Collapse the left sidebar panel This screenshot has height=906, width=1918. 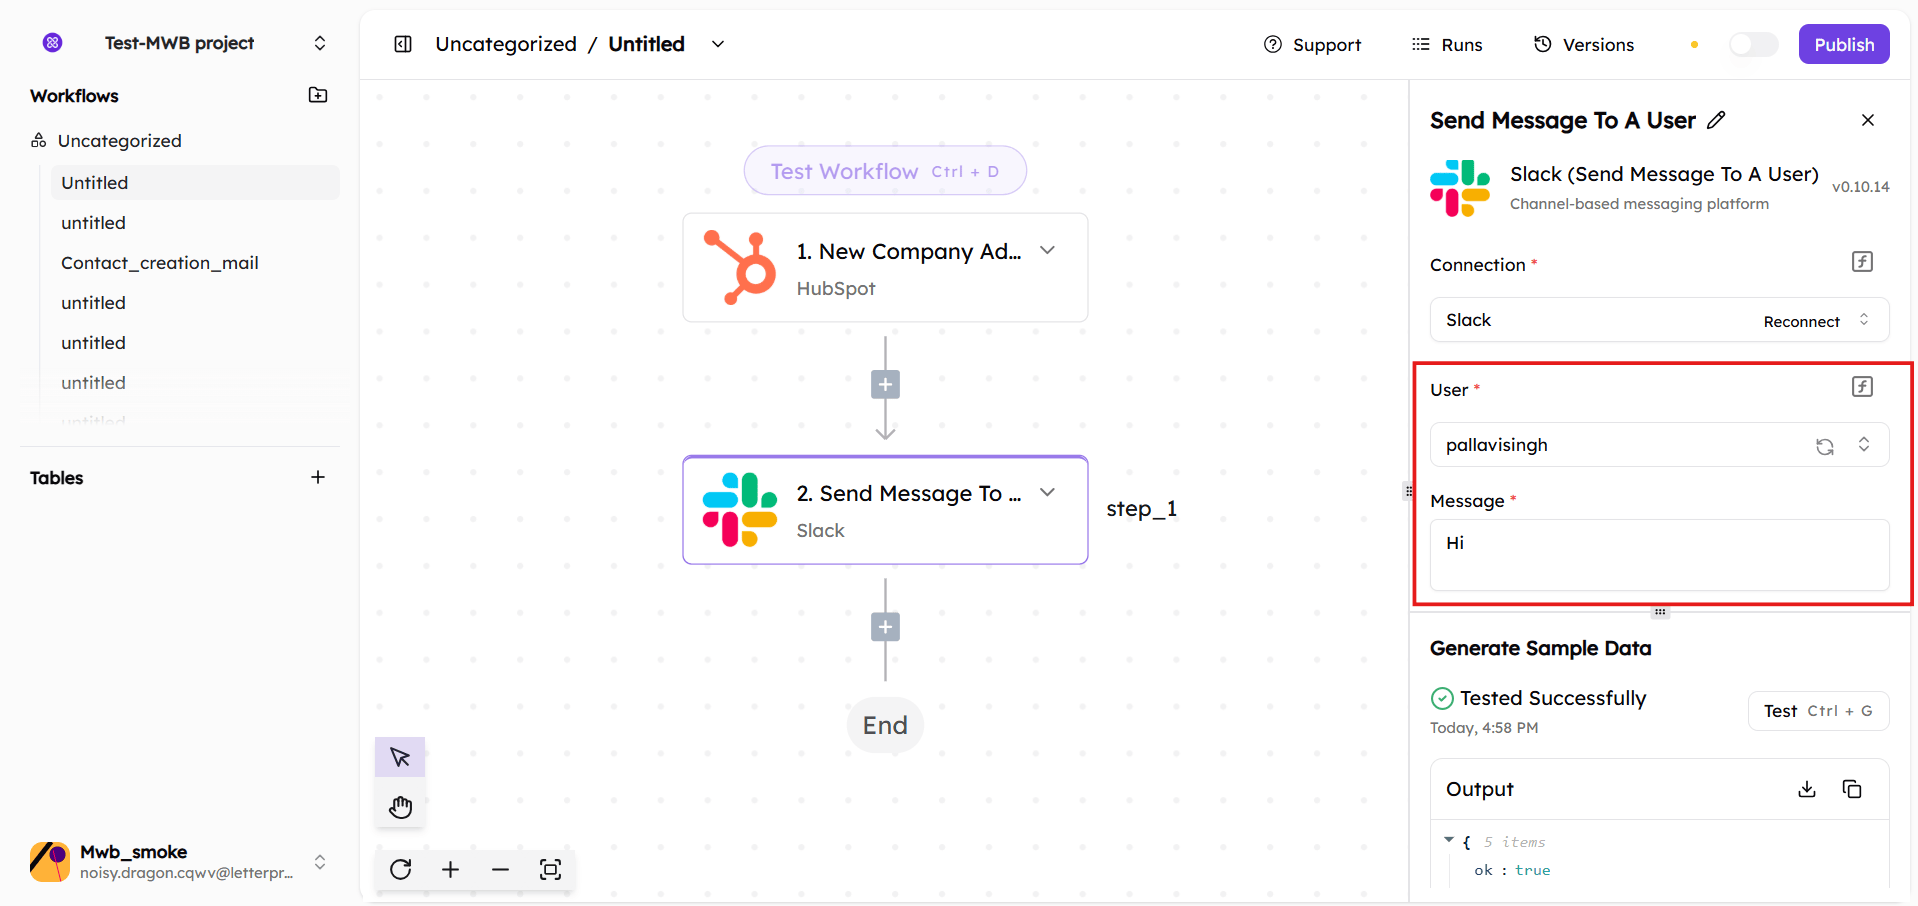403,44
